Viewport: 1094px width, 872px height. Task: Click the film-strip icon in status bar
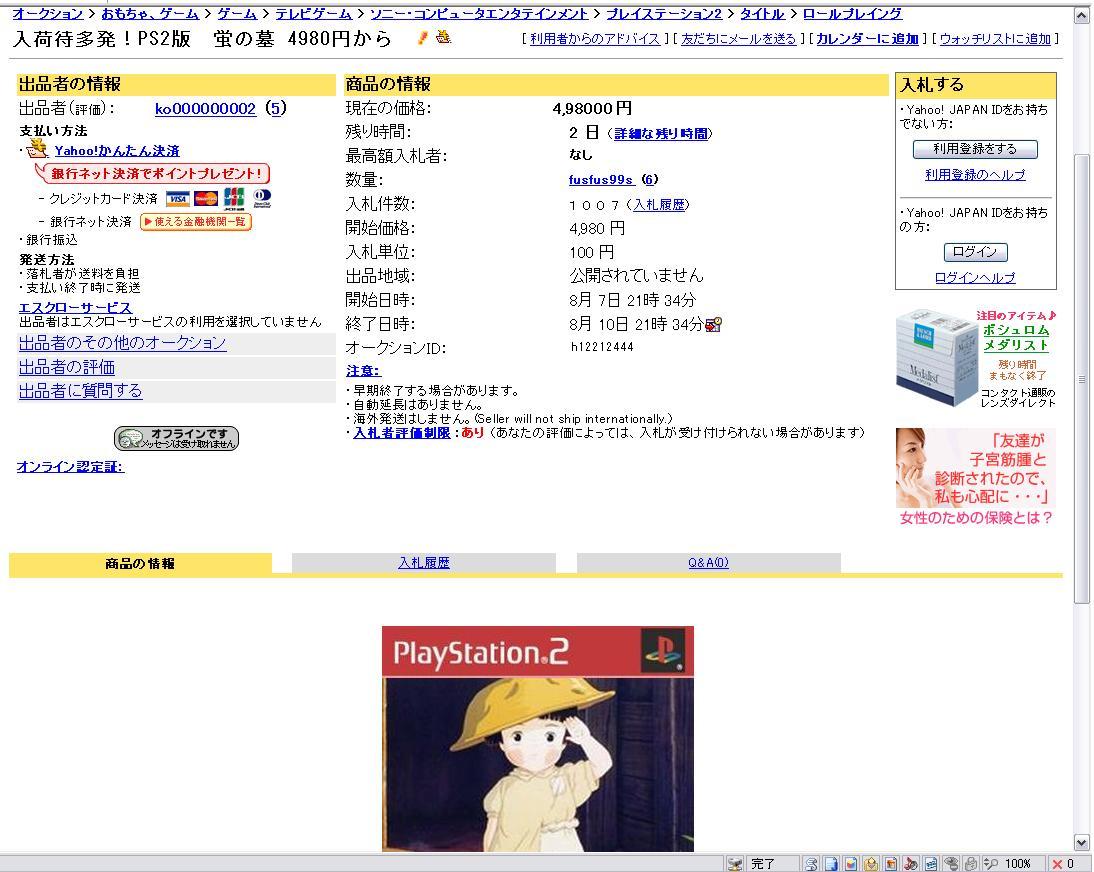pyautogui.click(x=931, y=864)
